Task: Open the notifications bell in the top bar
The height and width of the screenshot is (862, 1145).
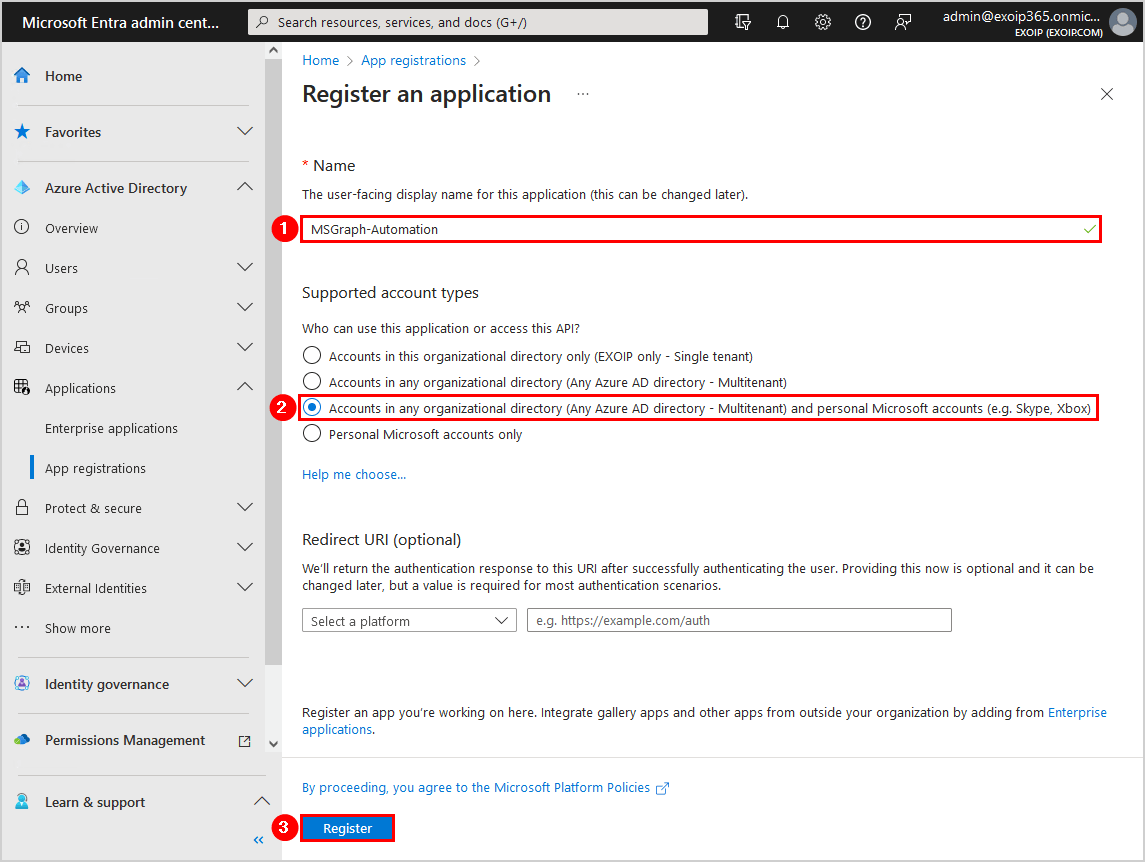Action: (783, 21)
